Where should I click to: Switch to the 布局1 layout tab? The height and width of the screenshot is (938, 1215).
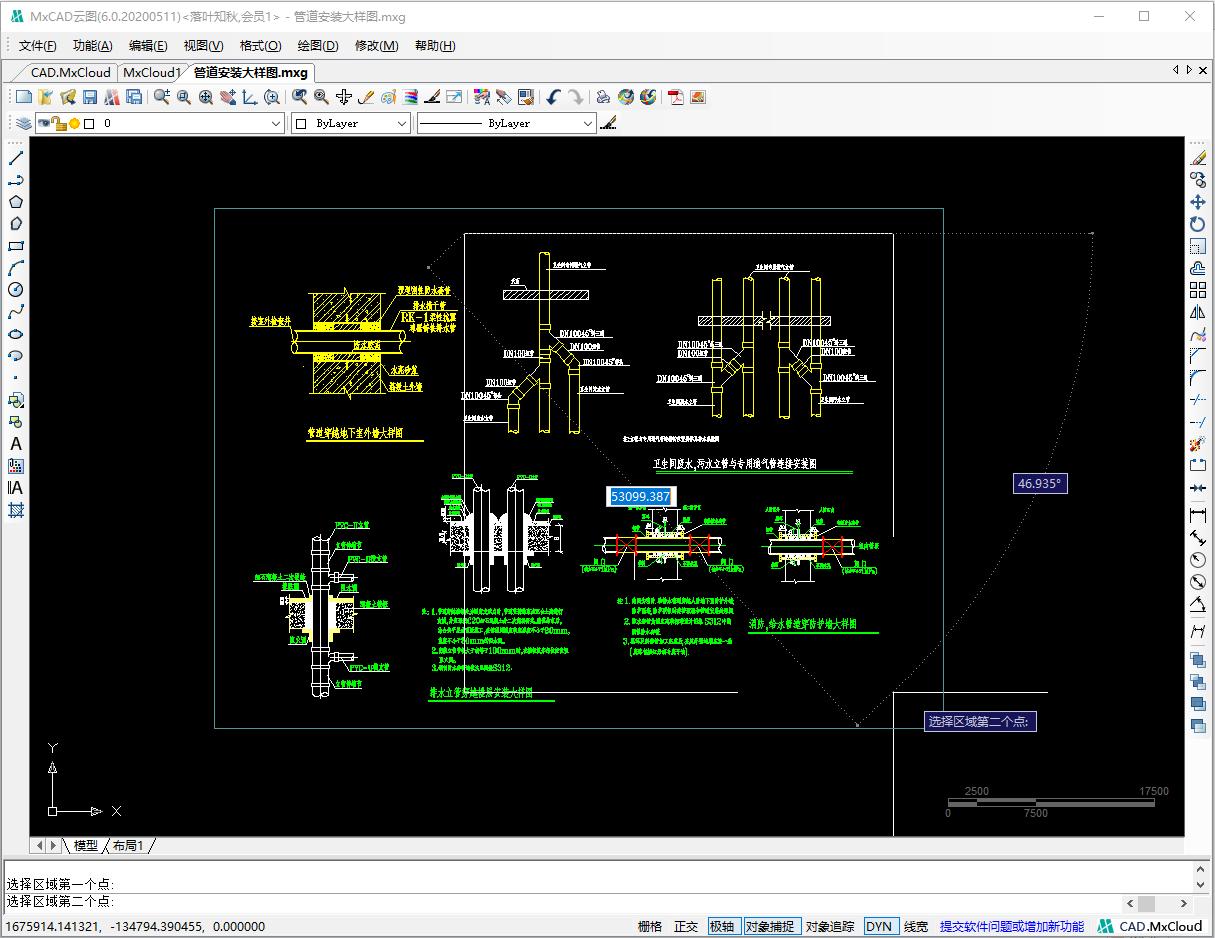click(x=127, y=846)
